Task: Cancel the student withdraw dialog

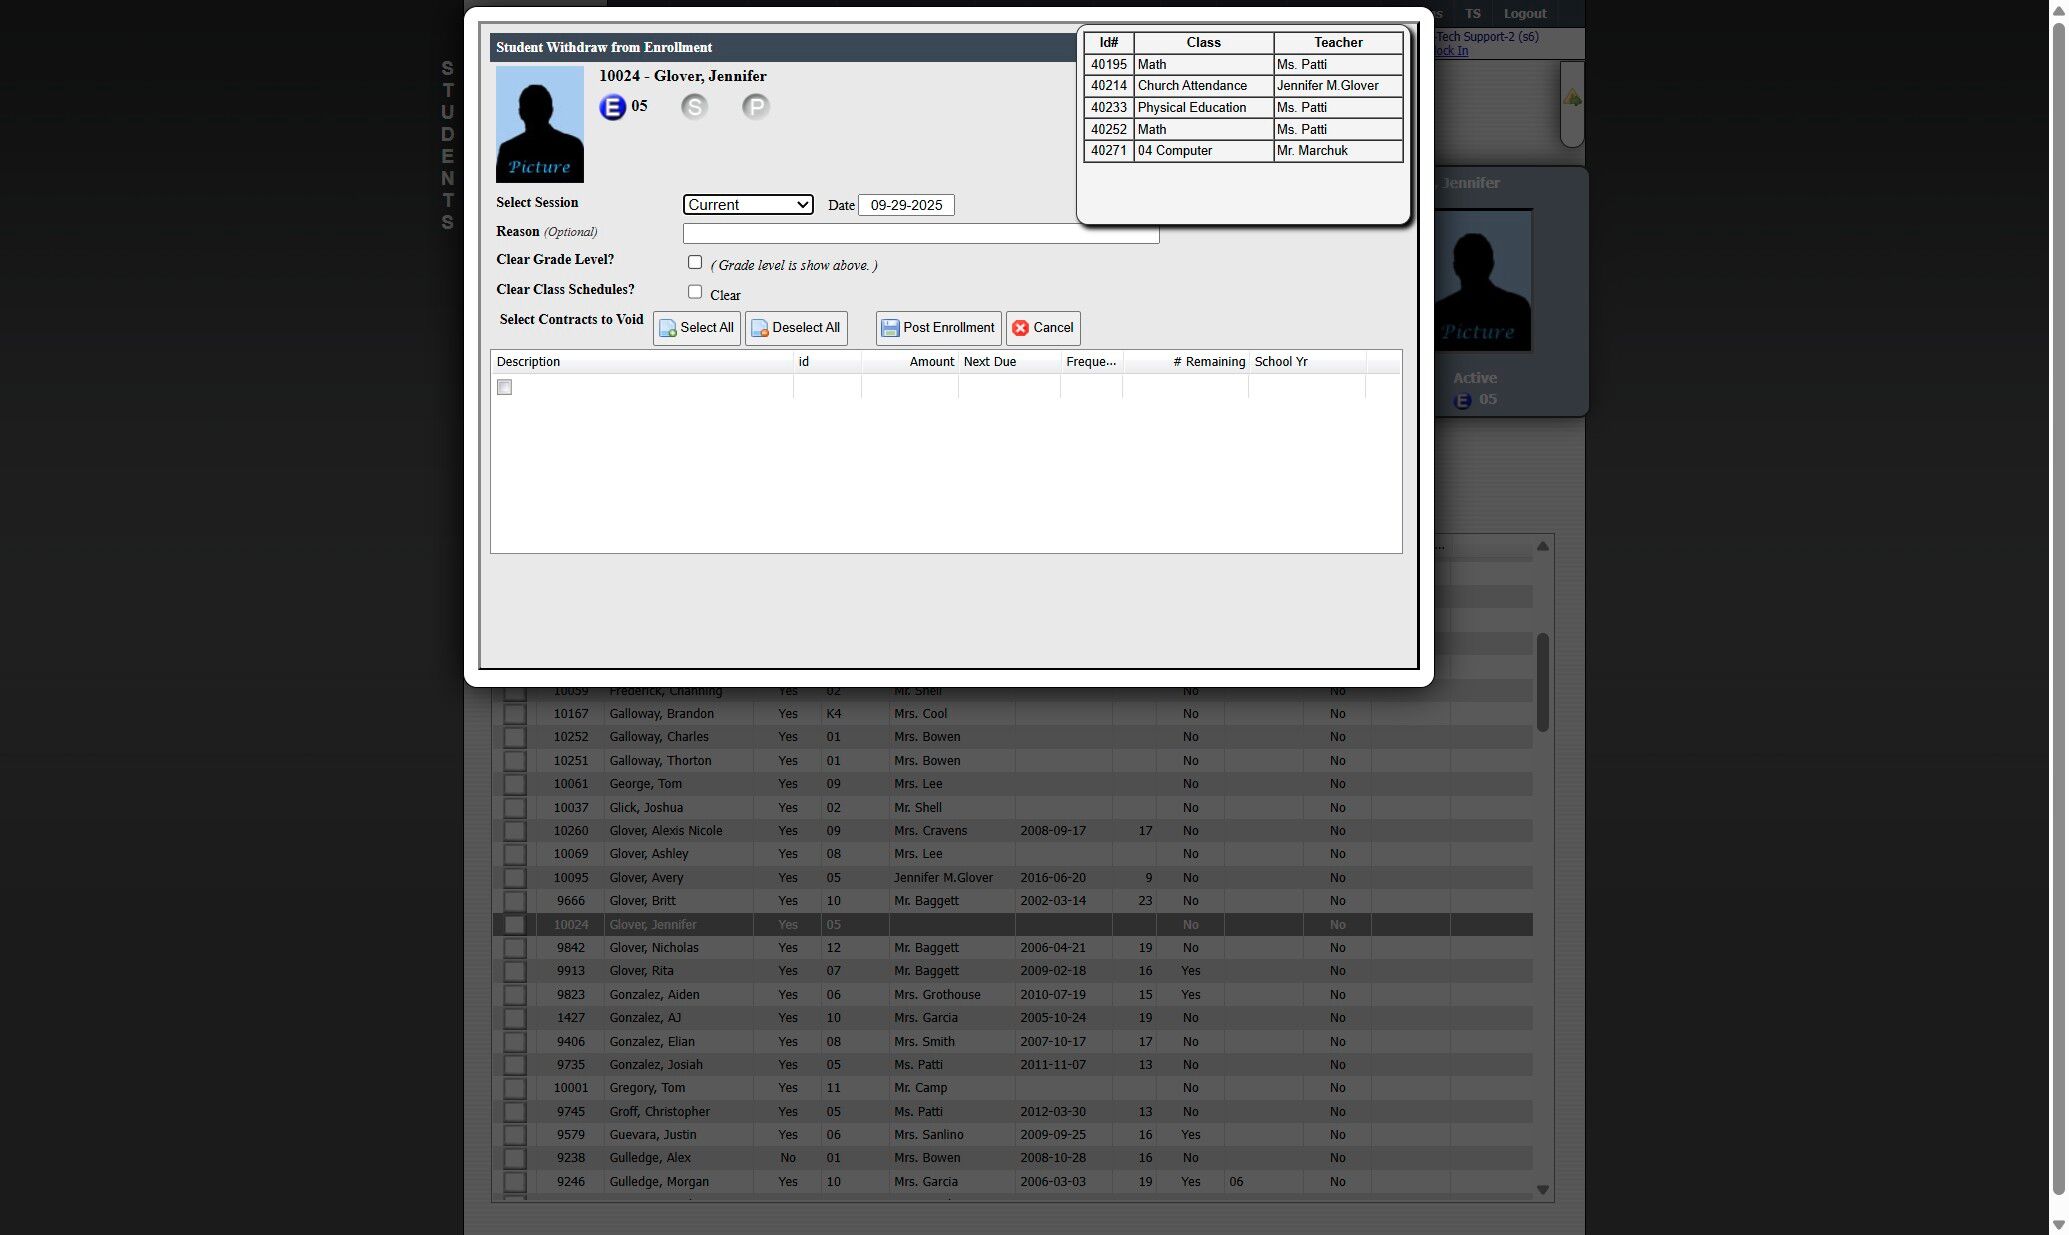Action: pos(1043,328)
